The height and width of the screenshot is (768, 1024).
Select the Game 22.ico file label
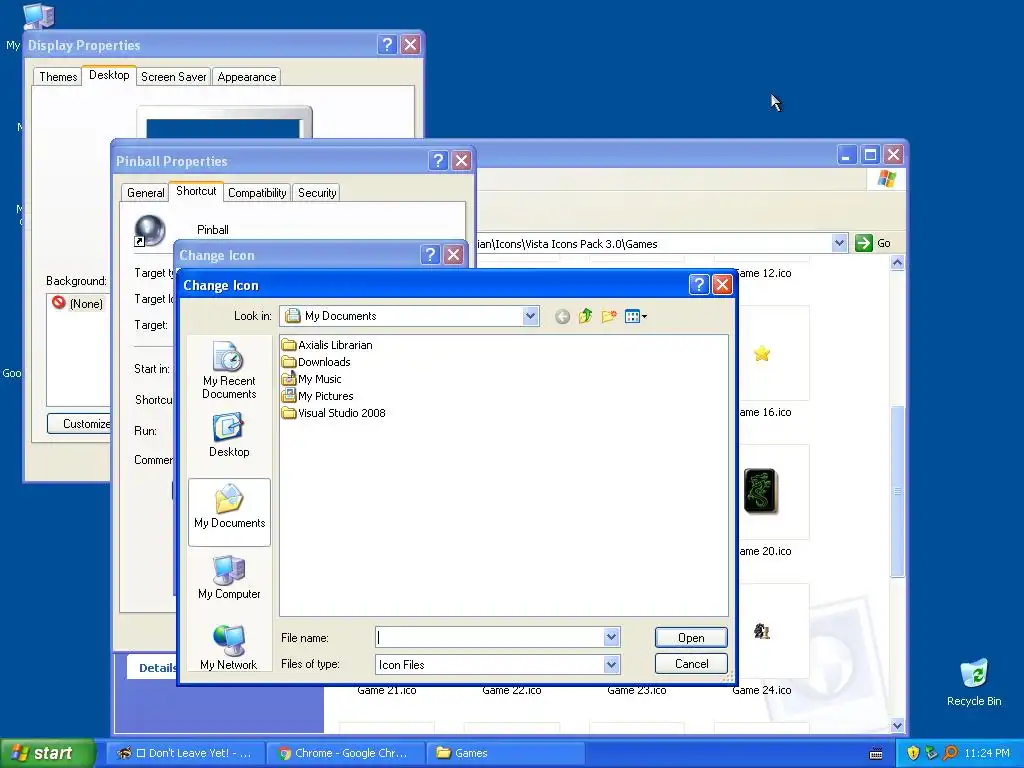pyautogui.click(x=511, y=690)
